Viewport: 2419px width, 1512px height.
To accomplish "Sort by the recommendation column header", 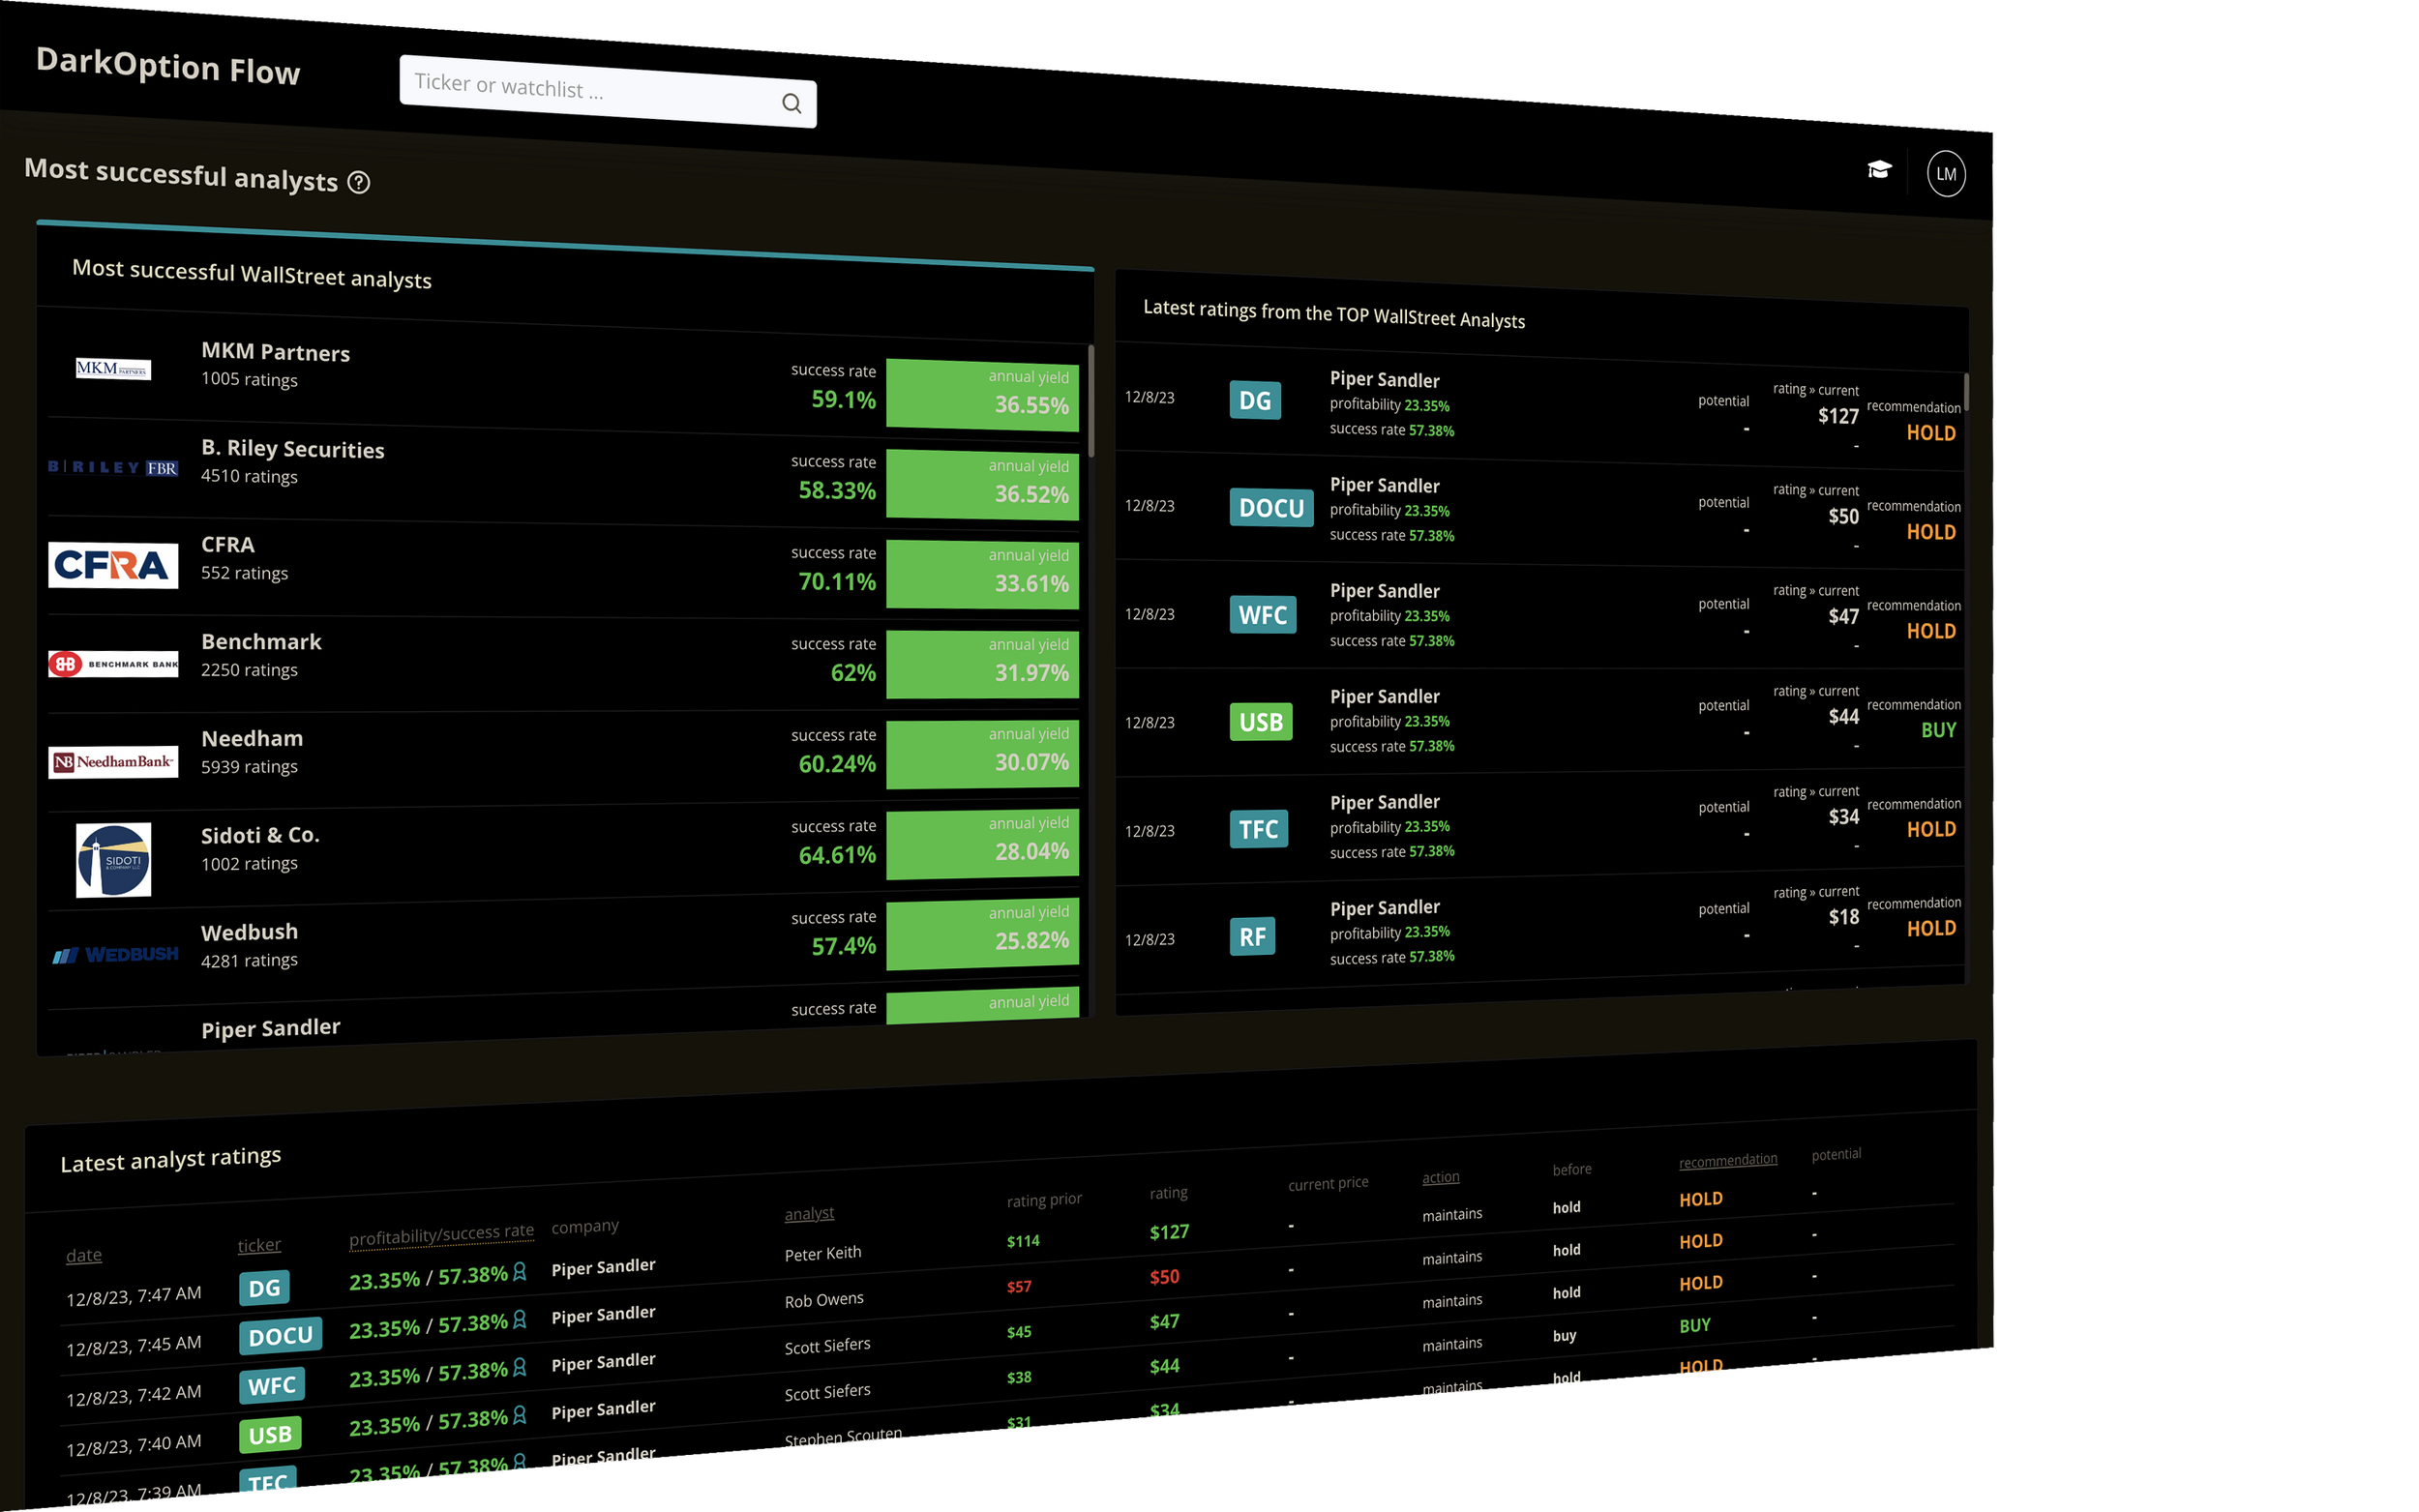I will (1727, 1158).
